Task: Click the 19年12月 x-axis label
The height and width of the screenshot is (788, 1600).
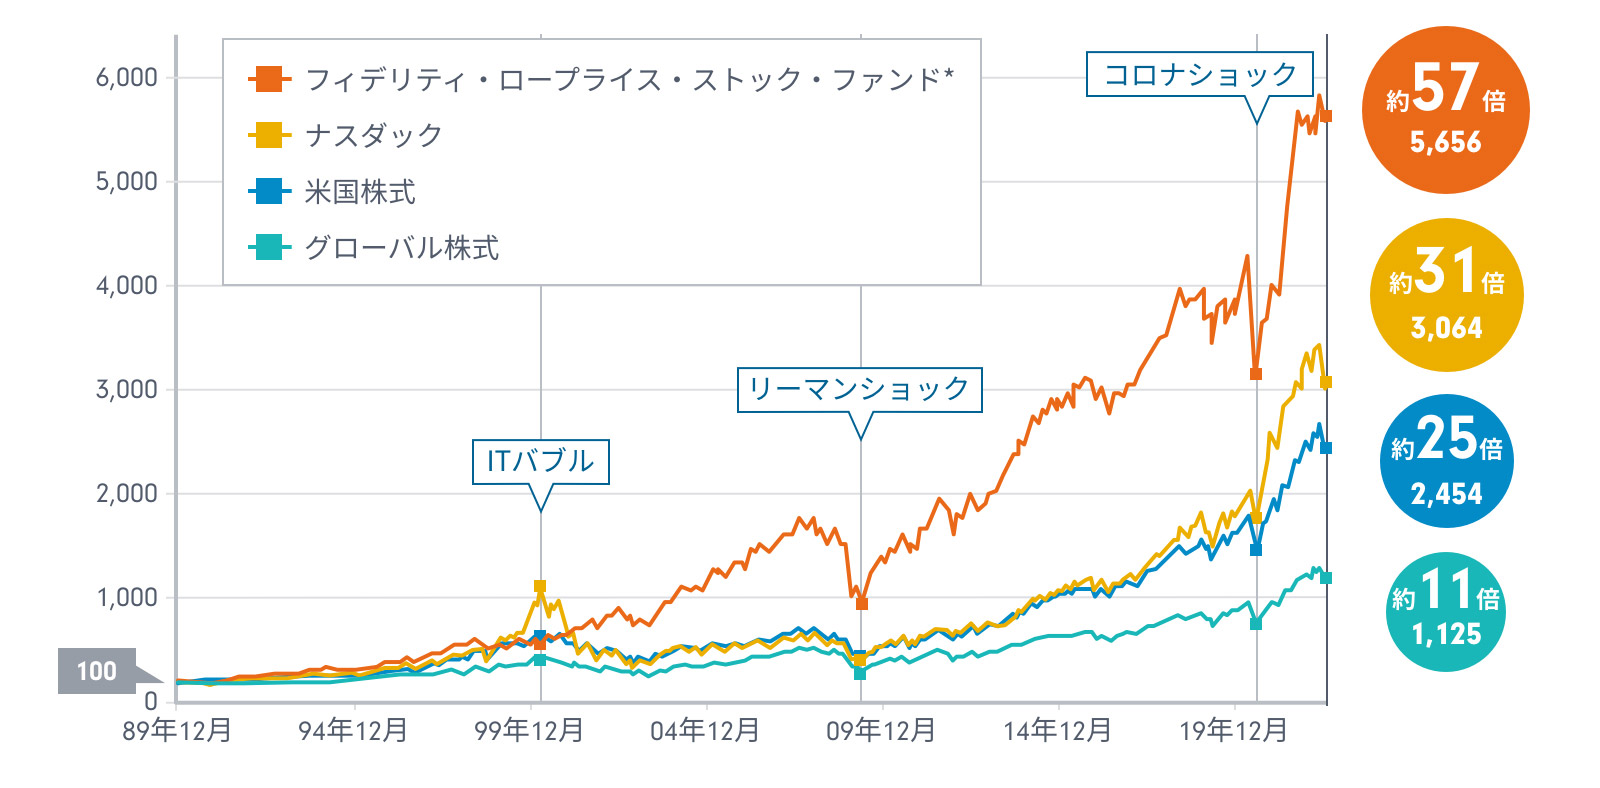Action: coord(1233,731)
